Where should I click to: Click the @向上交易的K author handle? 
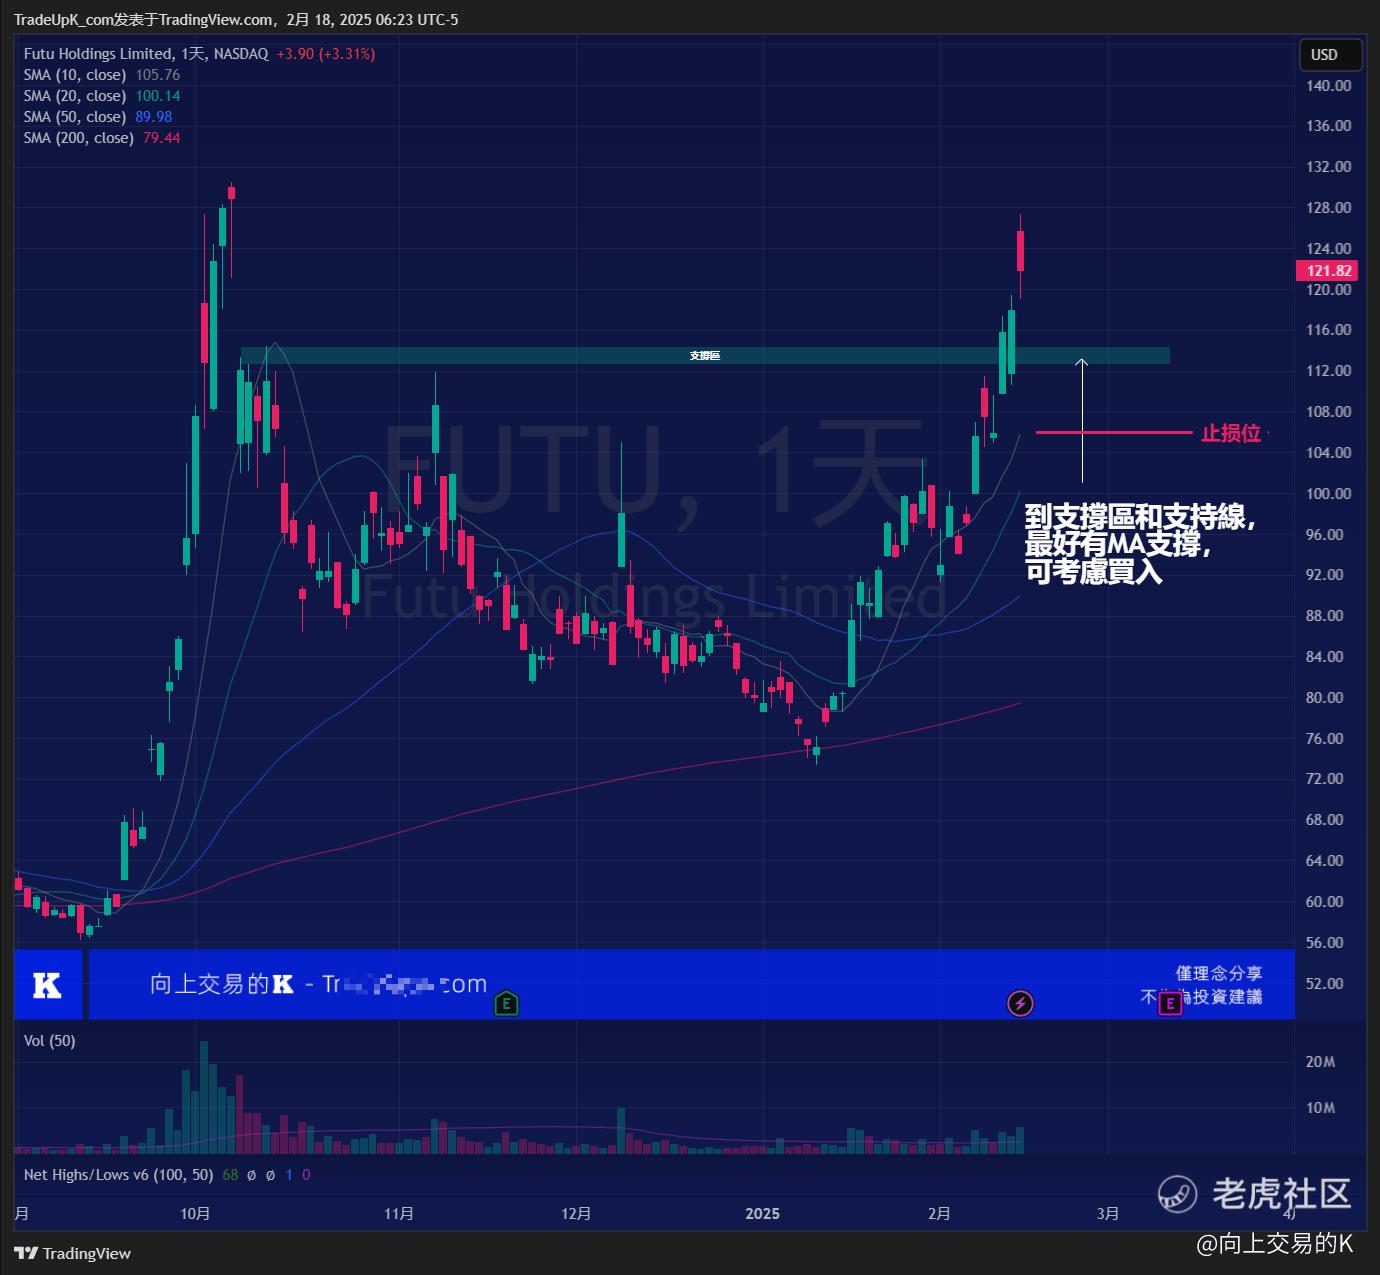coord(1275,1243)
